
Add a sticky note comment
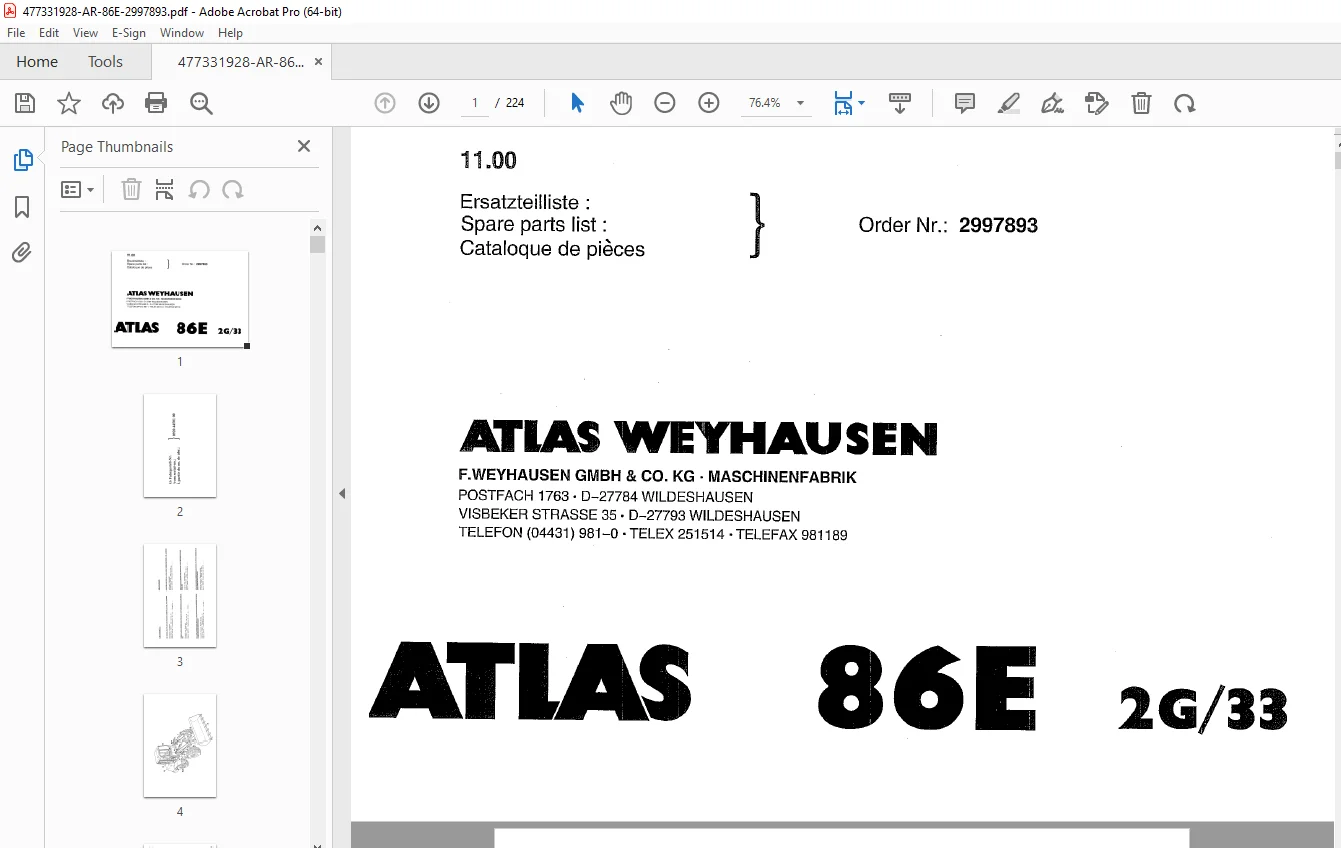[965, 103]
